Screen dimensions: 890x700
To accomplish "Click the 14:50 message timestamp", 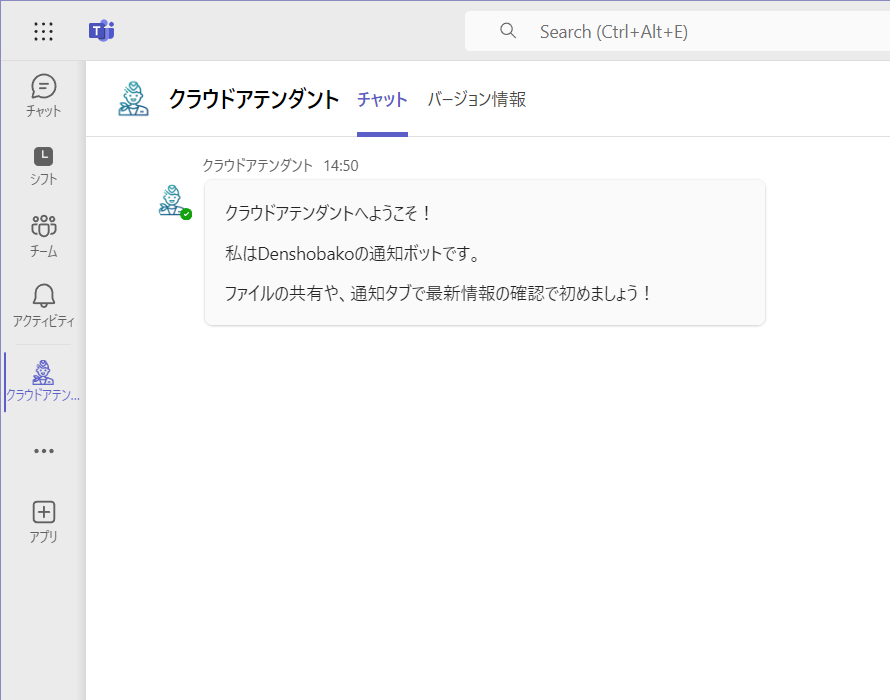I will click(x=341, y=166).
